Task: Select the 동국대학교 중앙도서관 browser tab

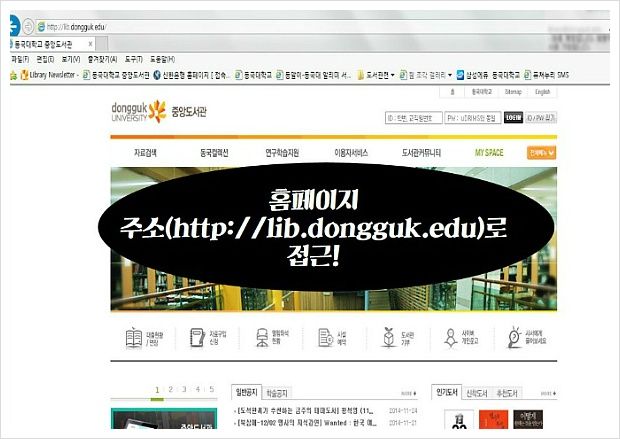Action: [x=49, y=44]
